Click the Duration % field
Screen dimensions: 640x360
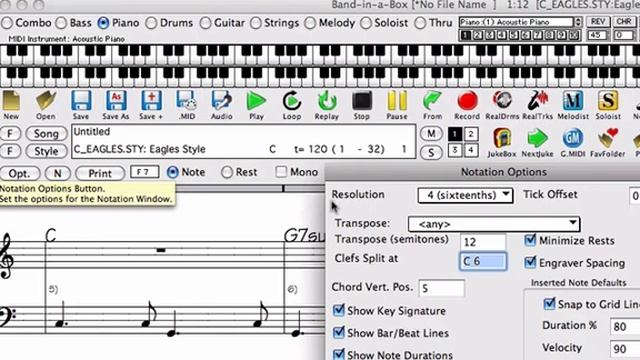pyautogui.click(x=624, y=327)
